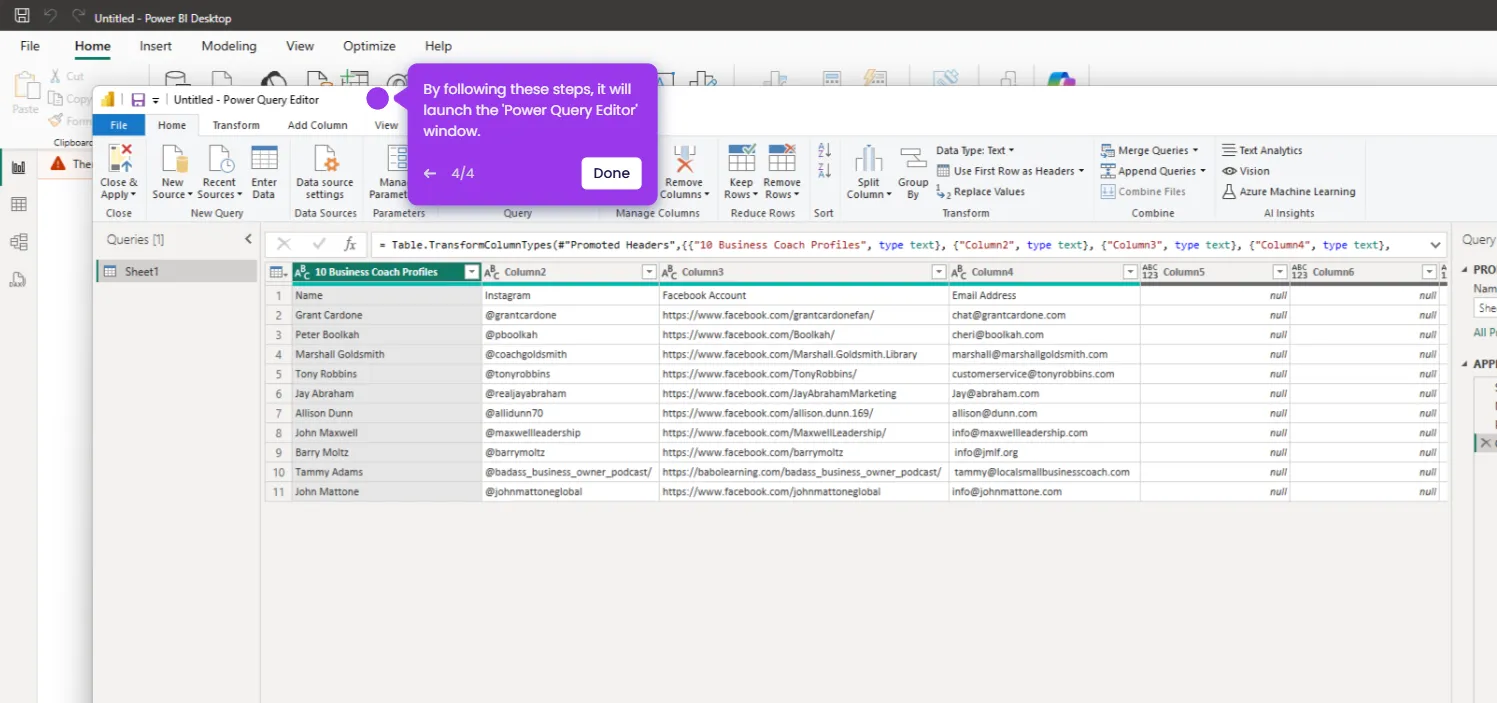Go back using the tooltip's left arrow
Screen dimensions: 1497x703
[x=430, y=173]
